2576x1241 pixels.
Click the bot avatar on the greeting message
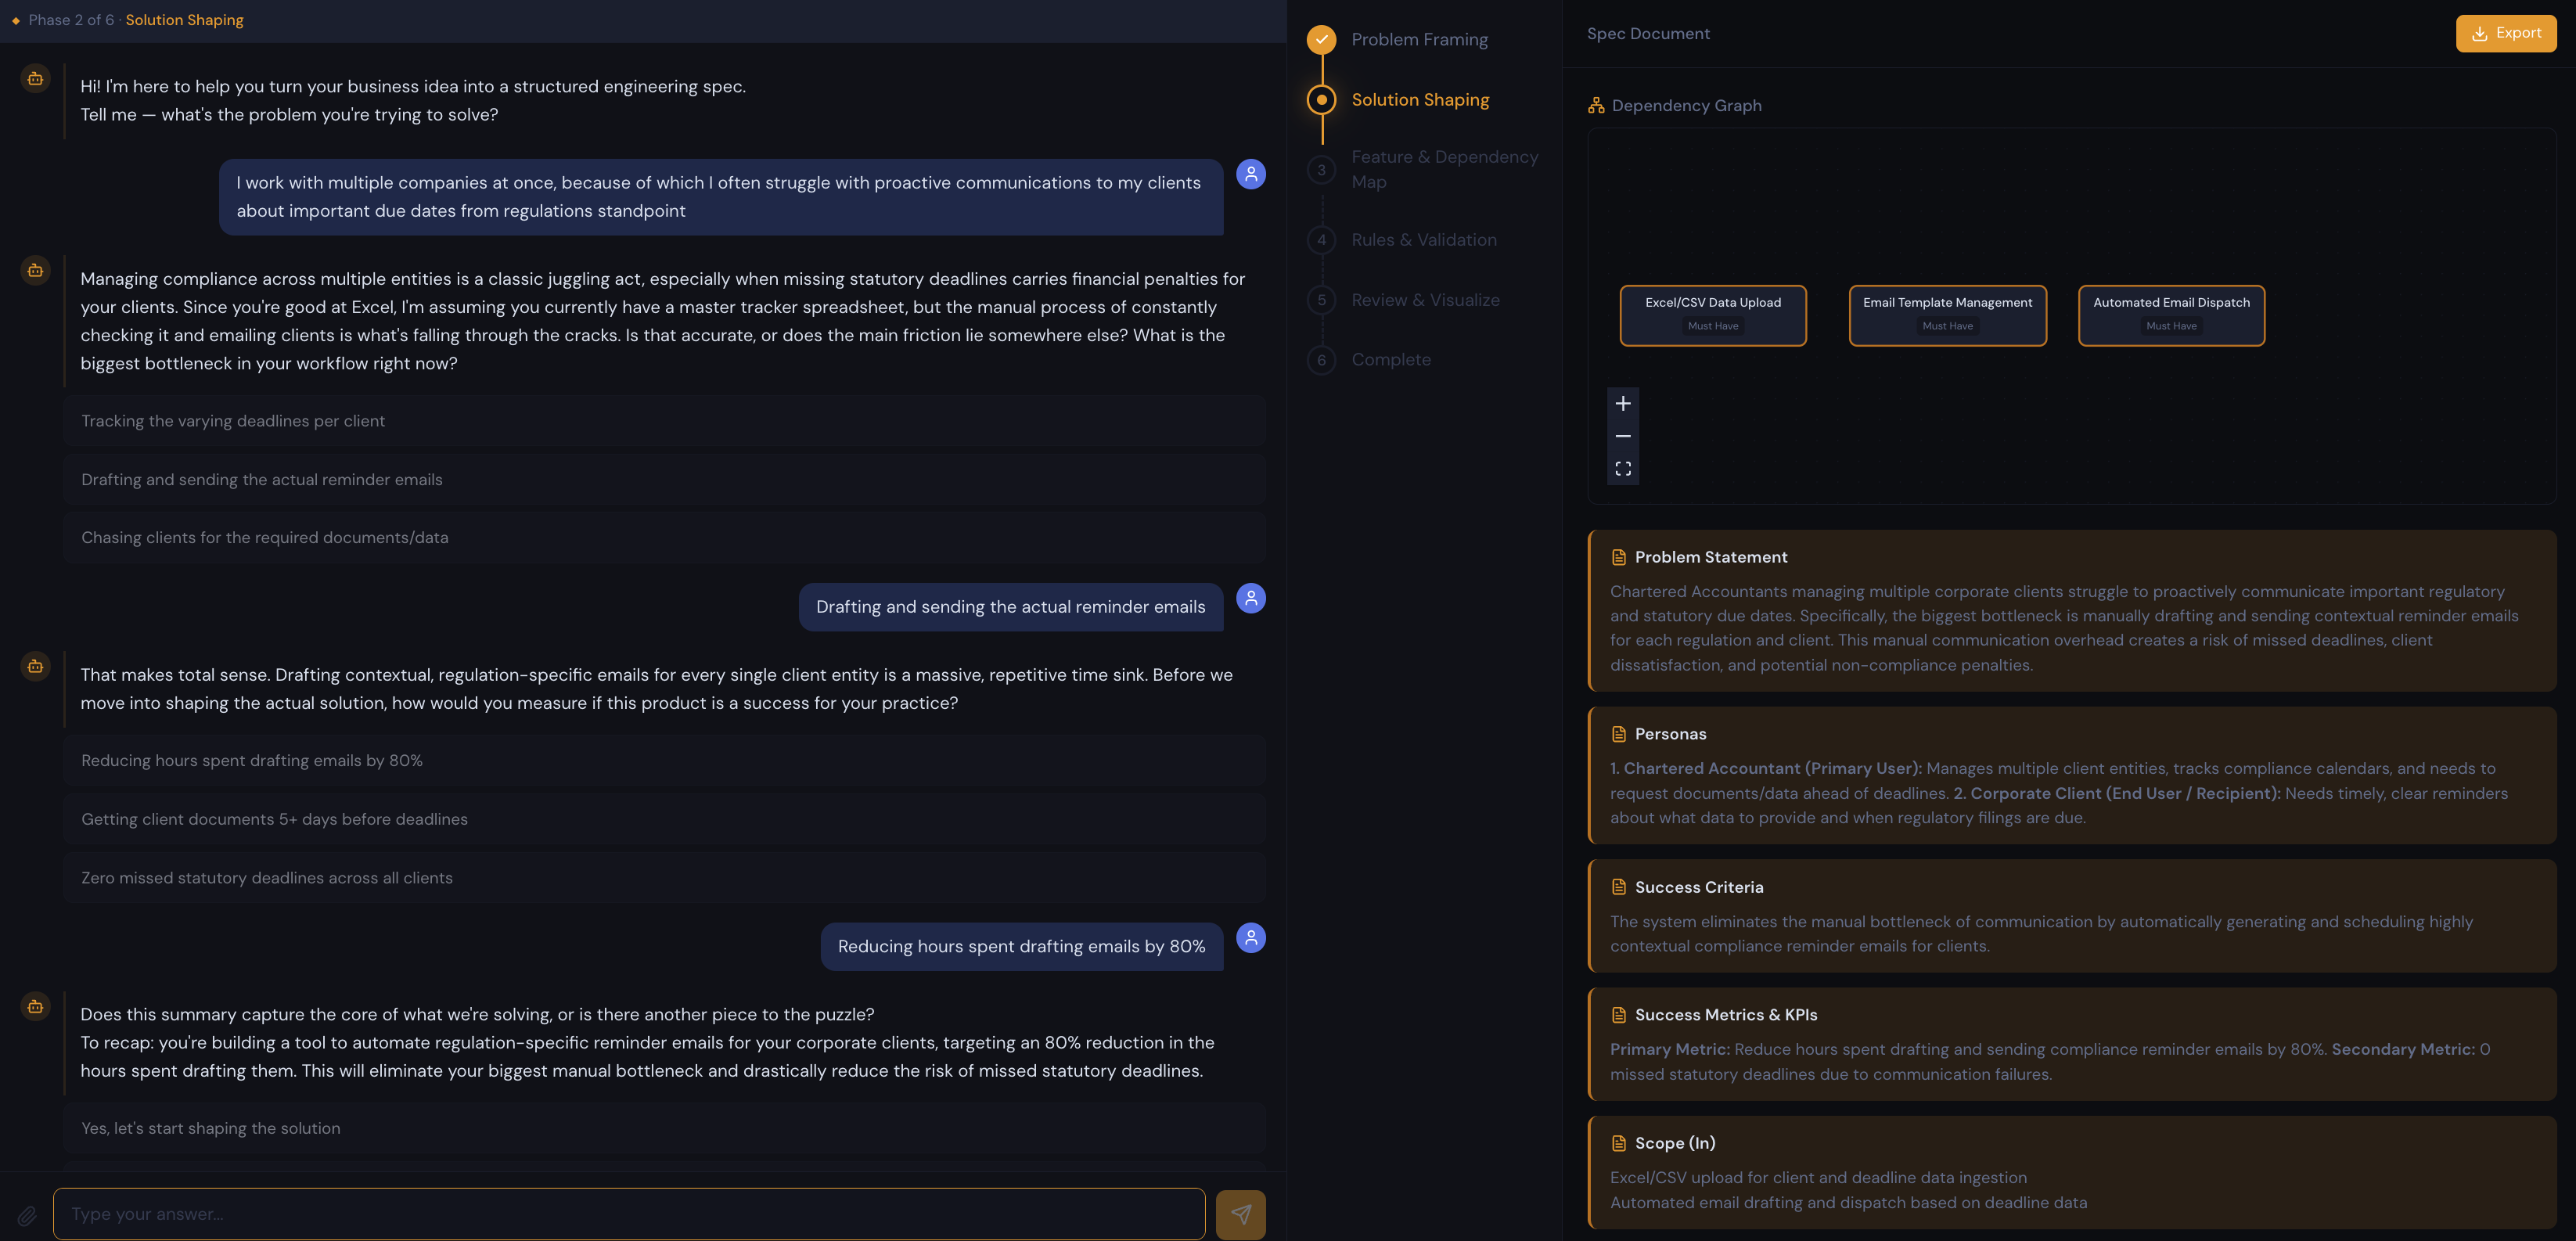(x=34, y=79)
